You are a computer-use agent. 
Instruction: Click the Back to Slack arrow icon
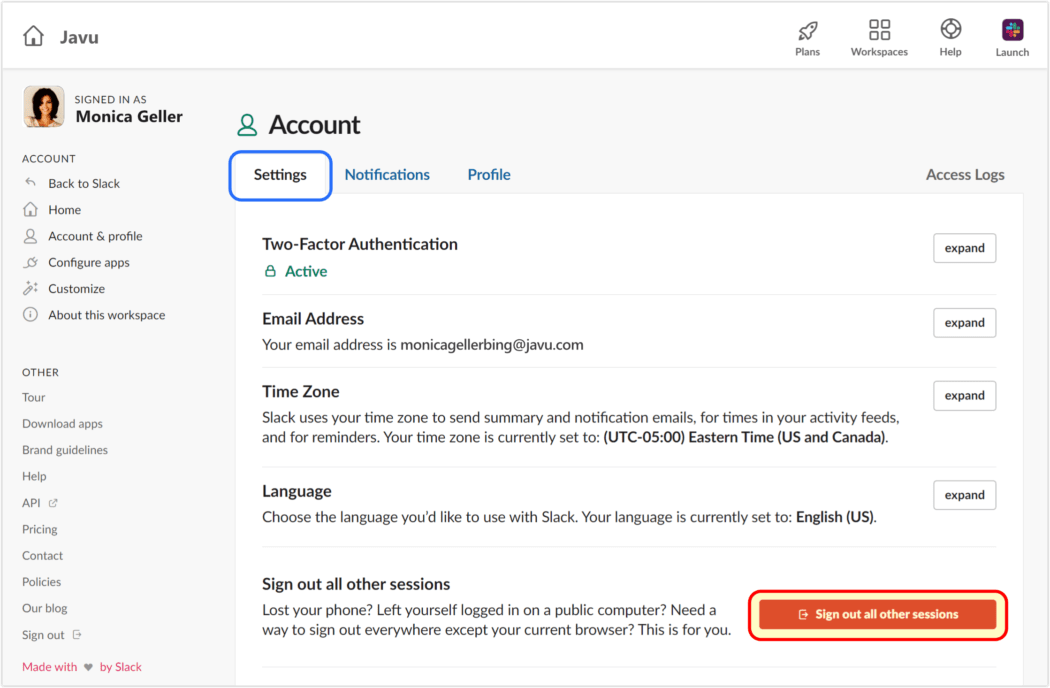coord(30,182)
